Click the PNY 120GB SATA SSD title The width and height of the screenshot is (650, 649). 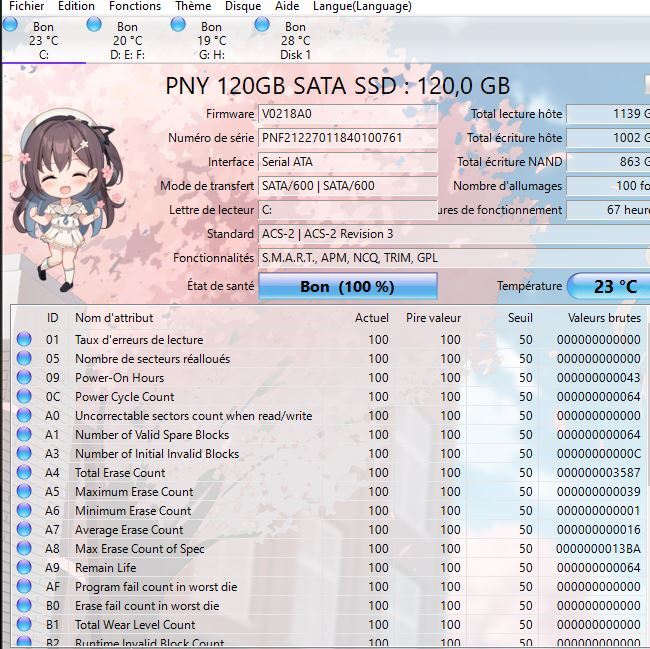click(x=337, y=86)
